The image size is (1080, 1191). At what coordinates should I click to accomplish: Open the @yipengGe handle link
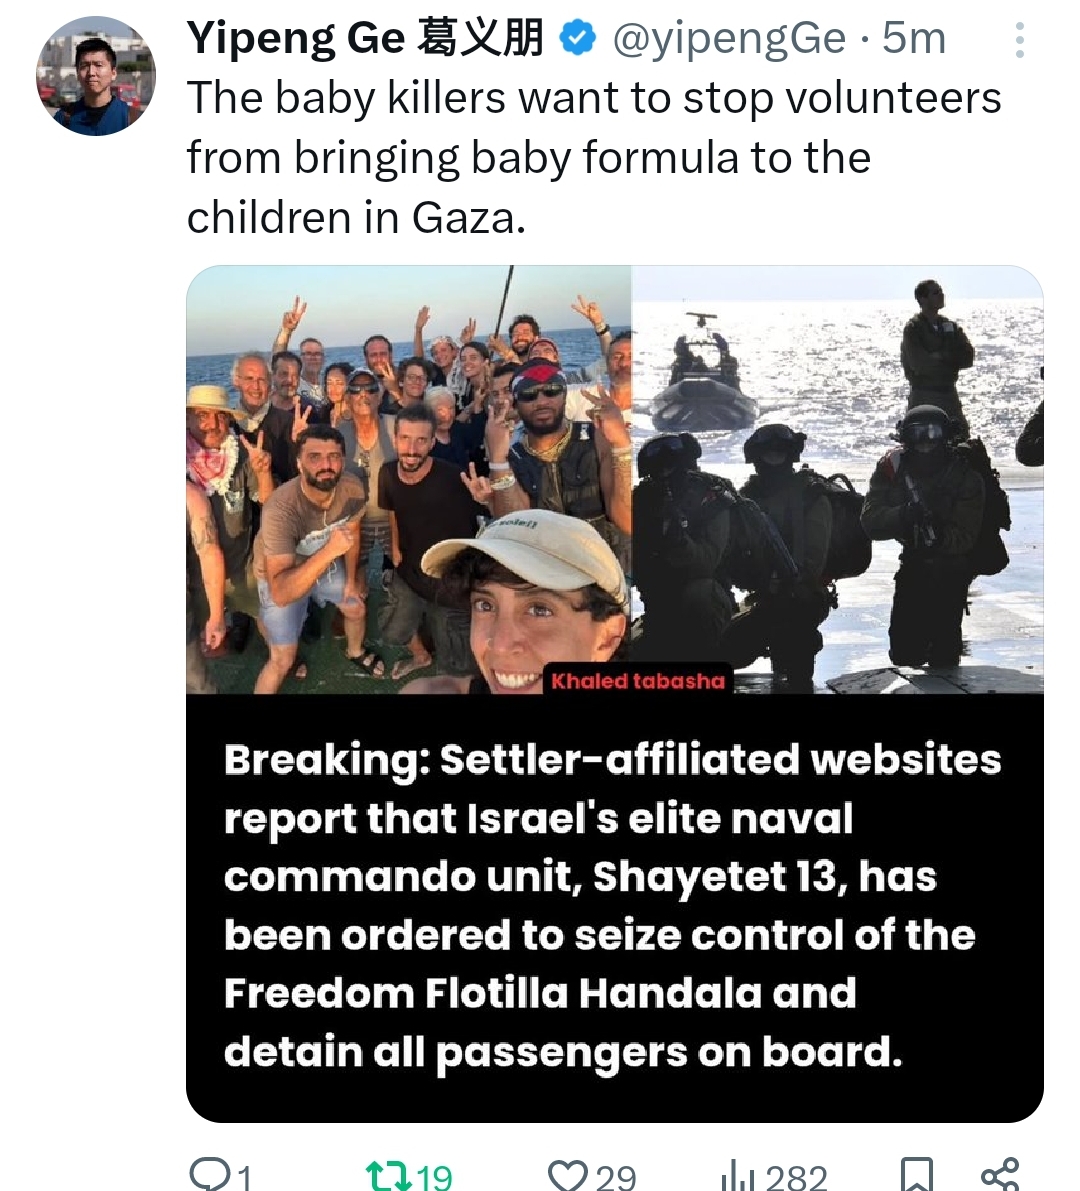(x=728, y=39)
